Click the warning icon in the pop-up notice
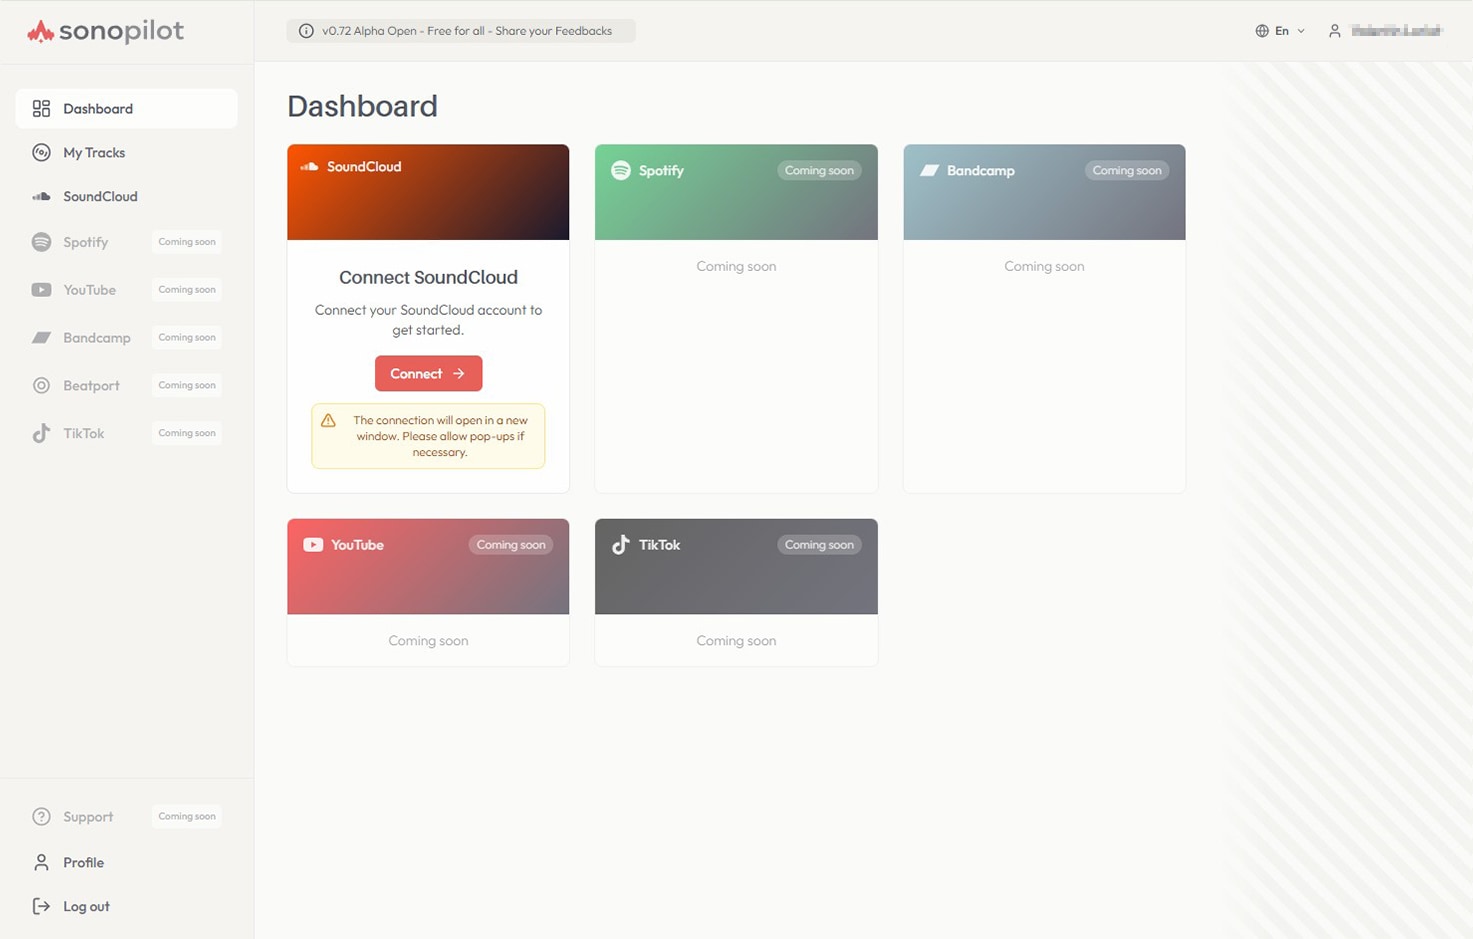The height and width of the screenshot is (939, 1473). [x=327, y=420]
